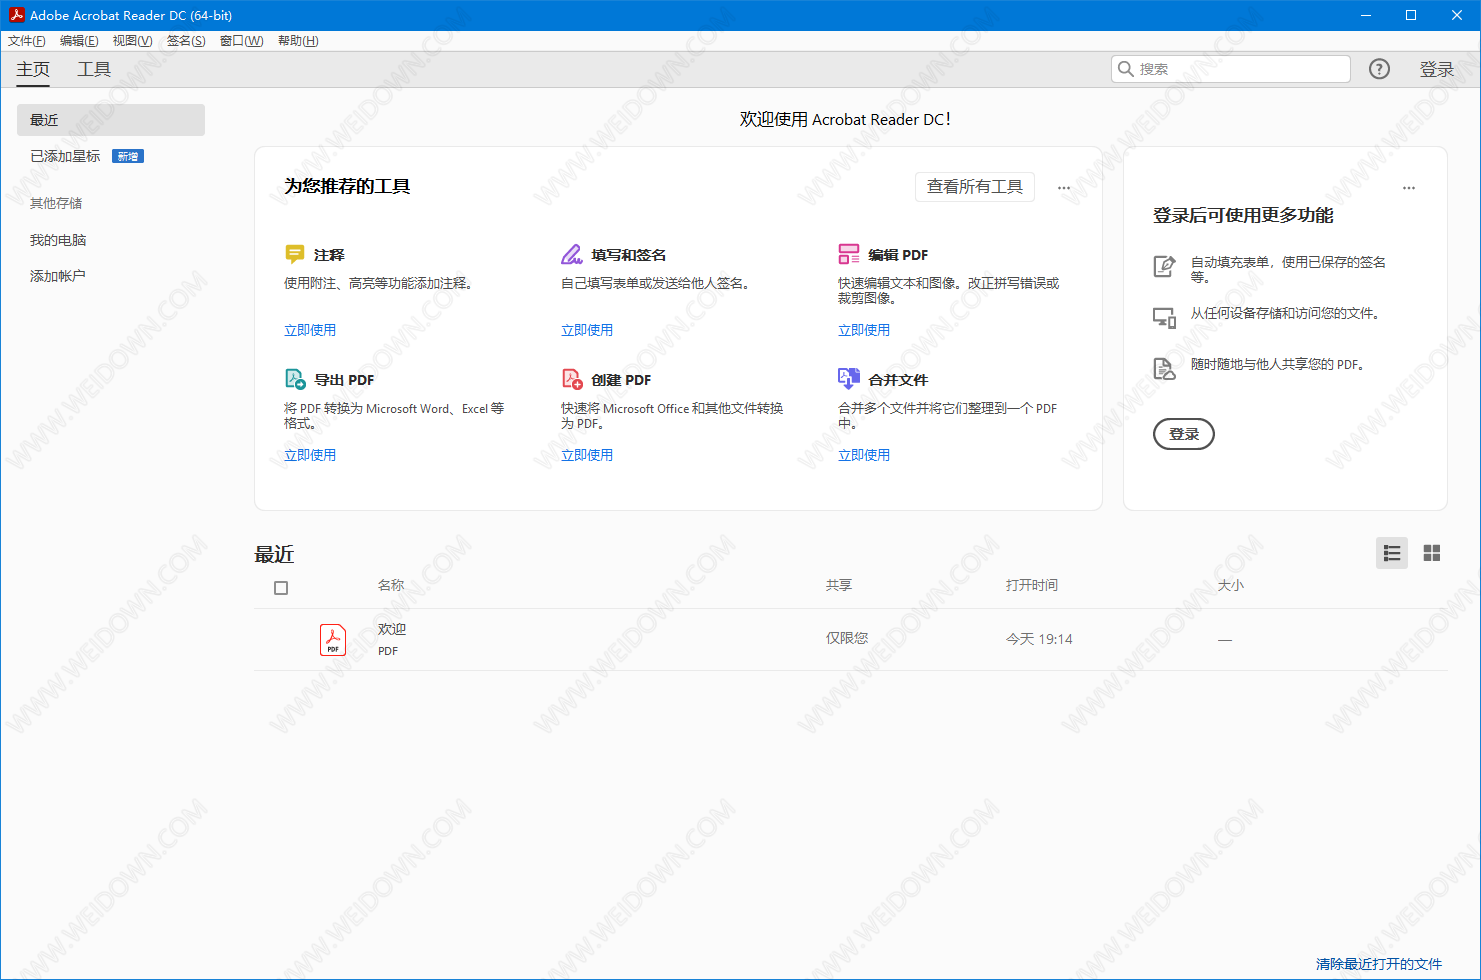The height and width of the screenshot is (980, 1481).
Task: Click the 注释 comment tool icon
Action: pos(294,254)
